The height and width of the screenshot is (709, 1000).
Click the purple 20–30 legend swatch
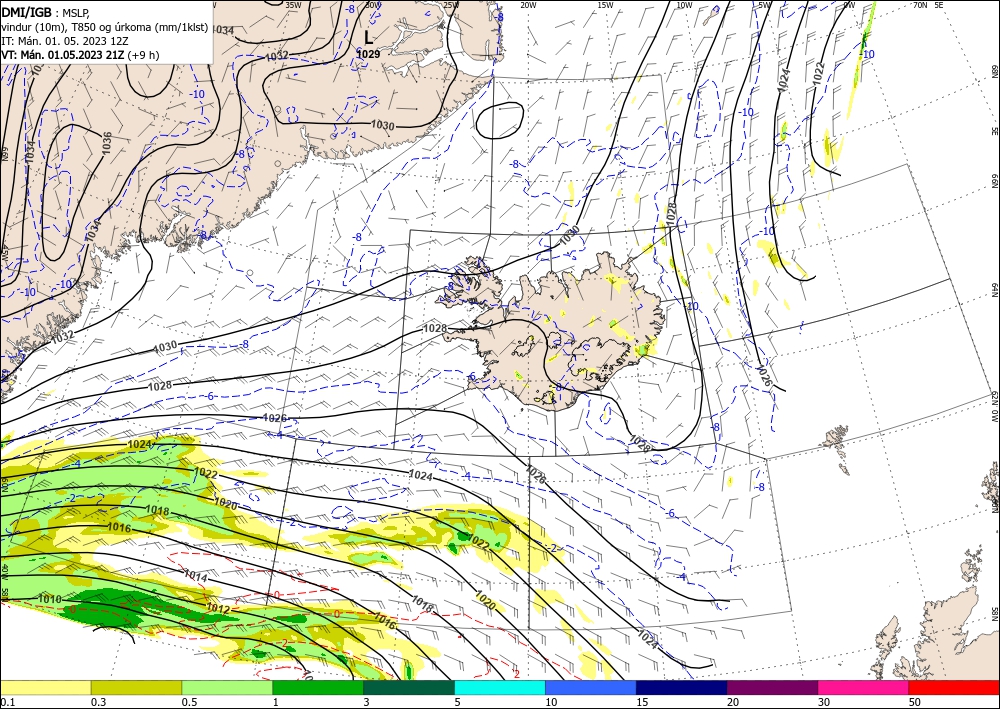click(x=772, y=687)
